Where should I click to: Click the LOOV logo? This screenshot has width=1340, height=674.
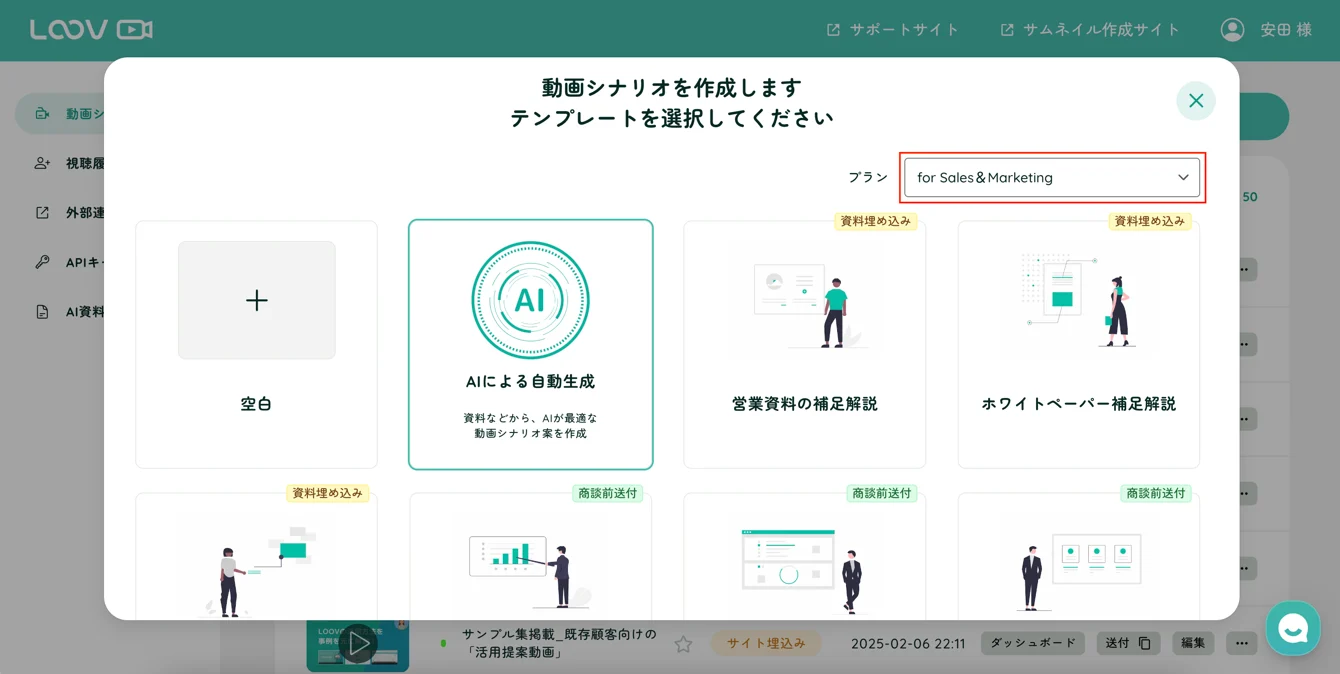point(91,30)
